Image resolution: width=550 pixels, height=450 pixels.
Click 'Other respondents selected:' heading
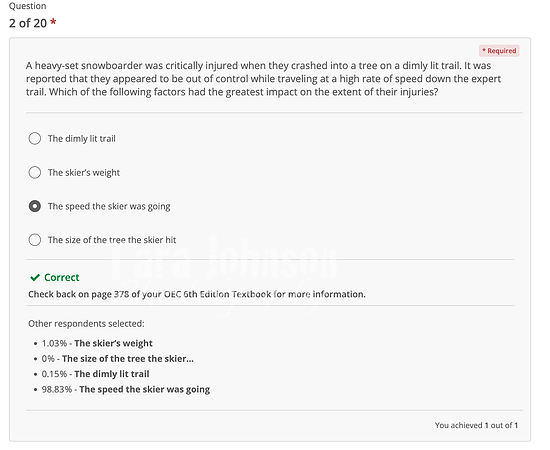coord(86,323)
